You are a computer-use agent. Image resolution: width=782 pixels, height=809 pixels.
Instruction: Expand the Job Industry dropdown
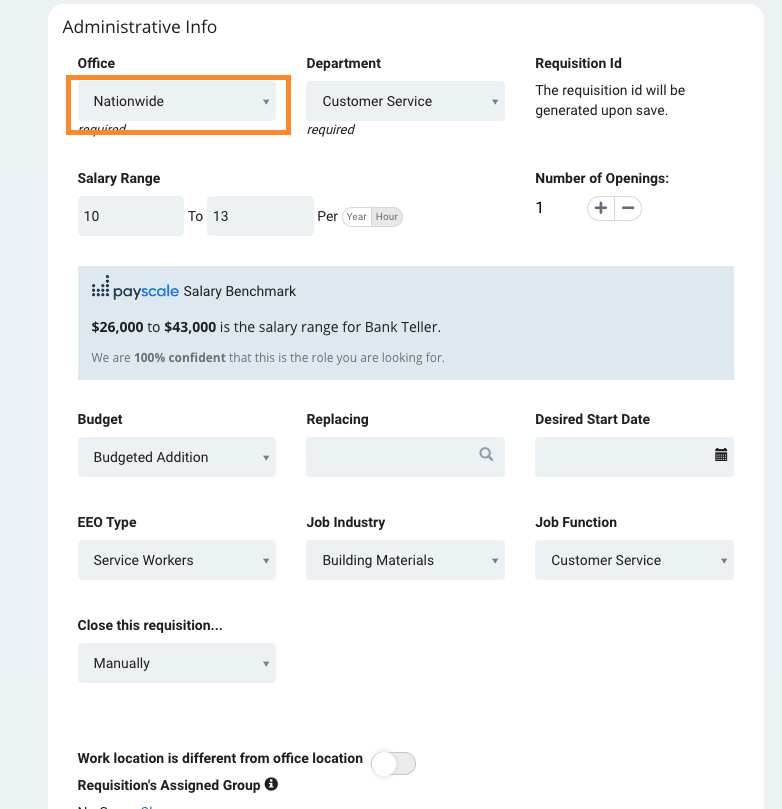405,560
